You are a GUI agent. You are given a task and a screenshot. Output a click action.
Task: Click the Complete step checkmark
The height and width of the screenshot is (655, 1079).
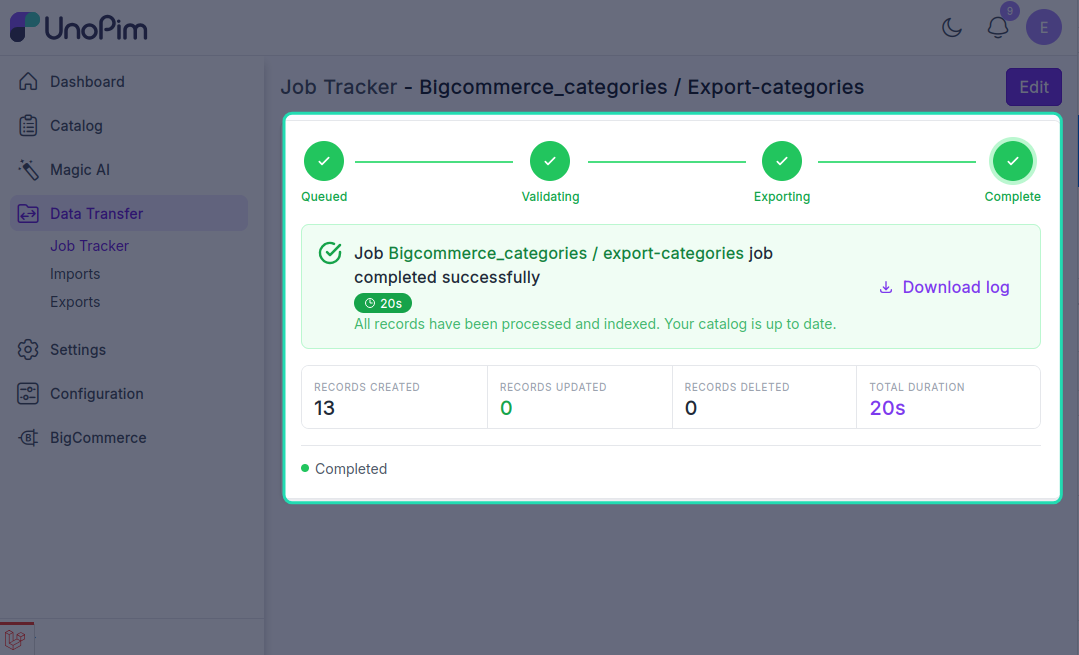[x=1013, y=161]
